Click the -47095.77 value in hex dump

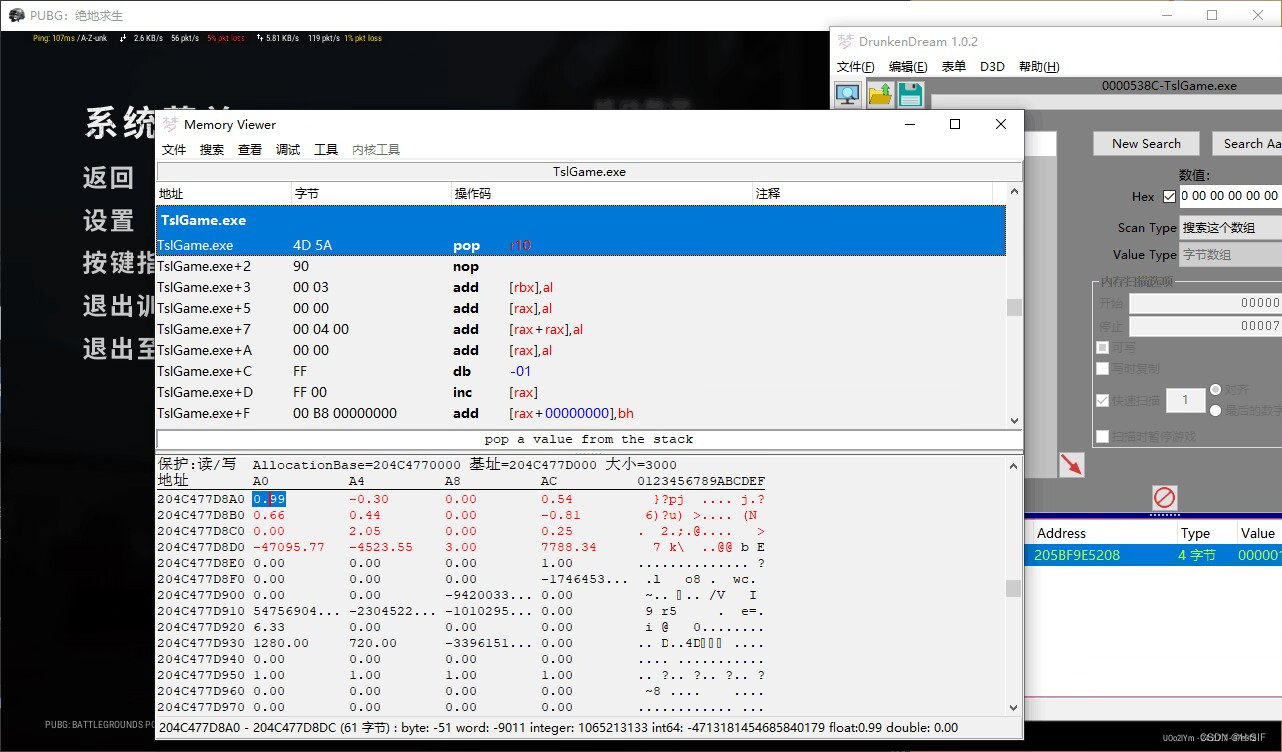coord(289,547)
